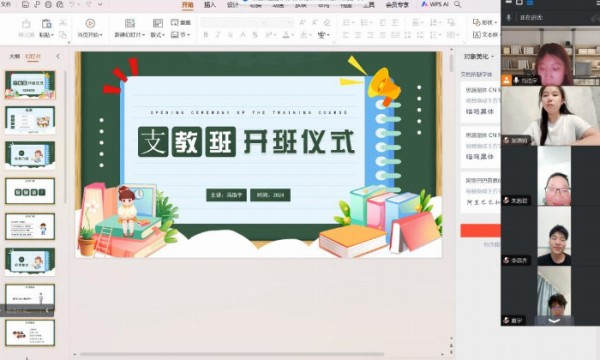Click the Increase Font Size icon
Screen dimensions: 600x360
[x=302, y=23]
